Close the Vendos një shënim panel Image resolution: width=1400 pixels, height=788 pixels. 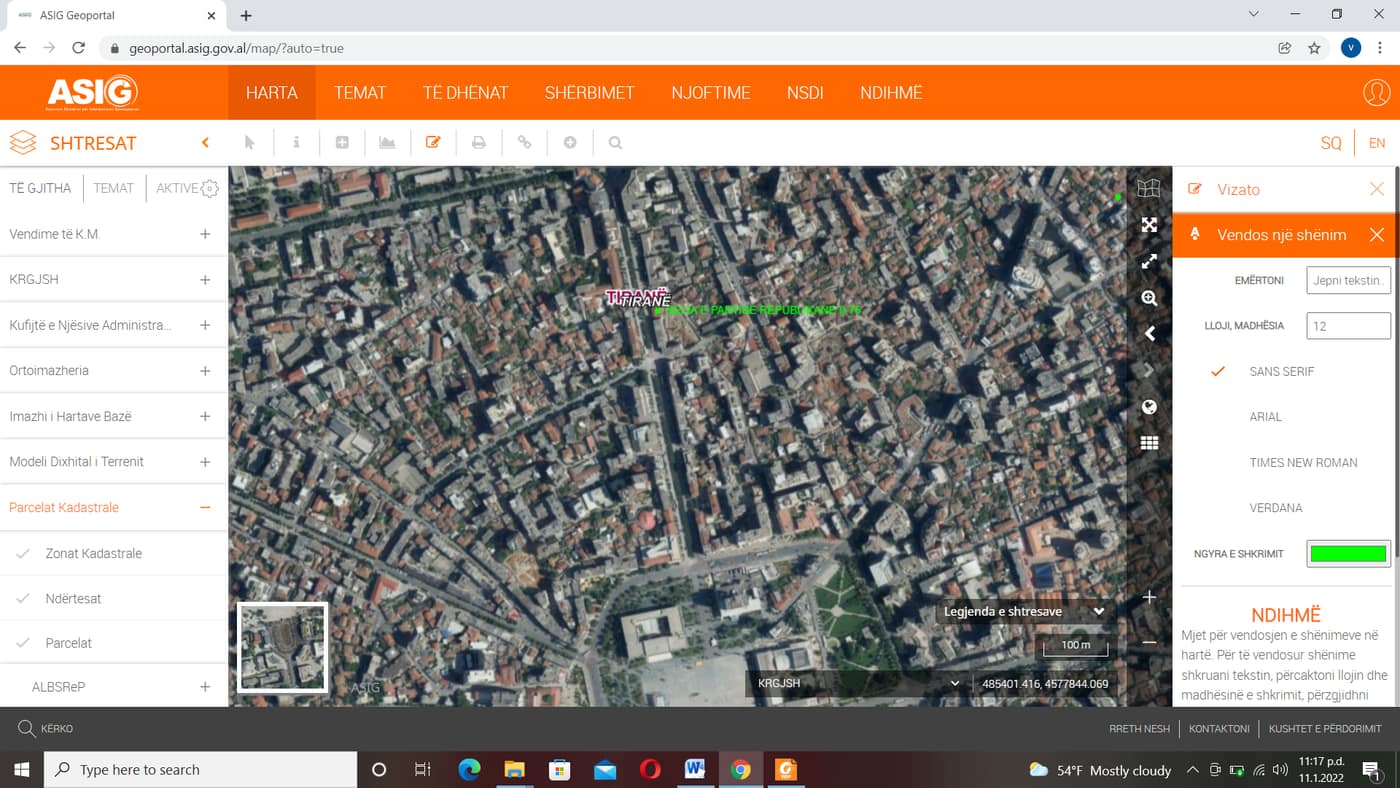(1377, 235)
